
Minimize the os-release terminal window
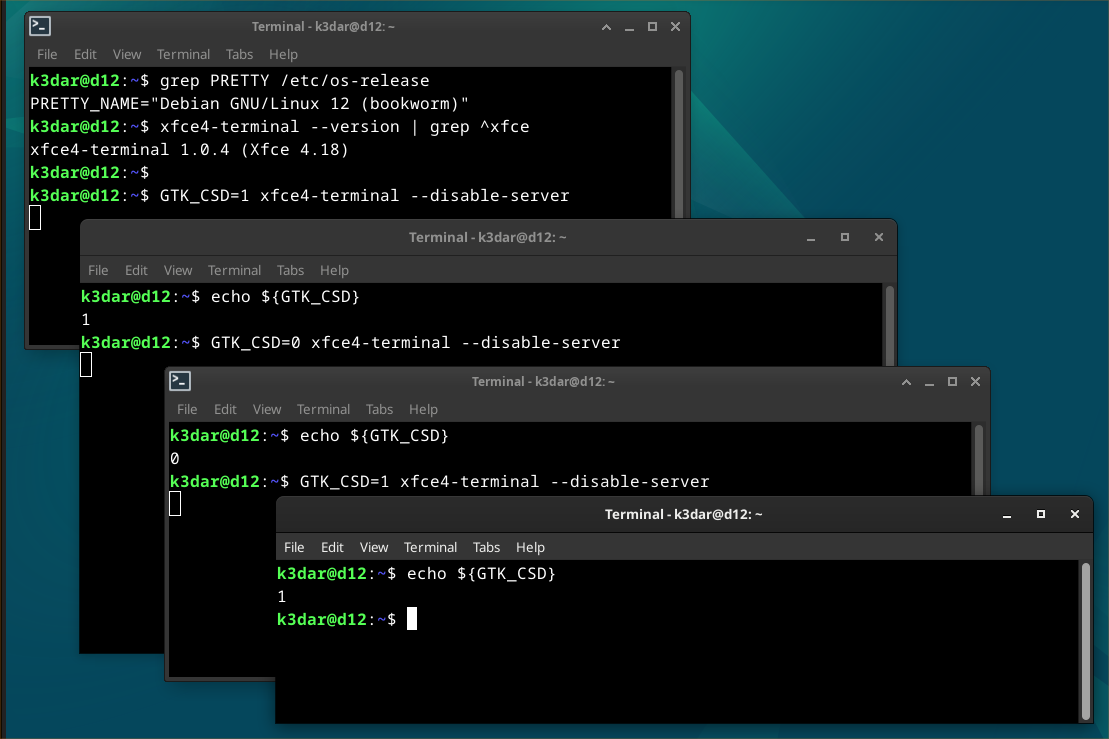click(629, 27)
